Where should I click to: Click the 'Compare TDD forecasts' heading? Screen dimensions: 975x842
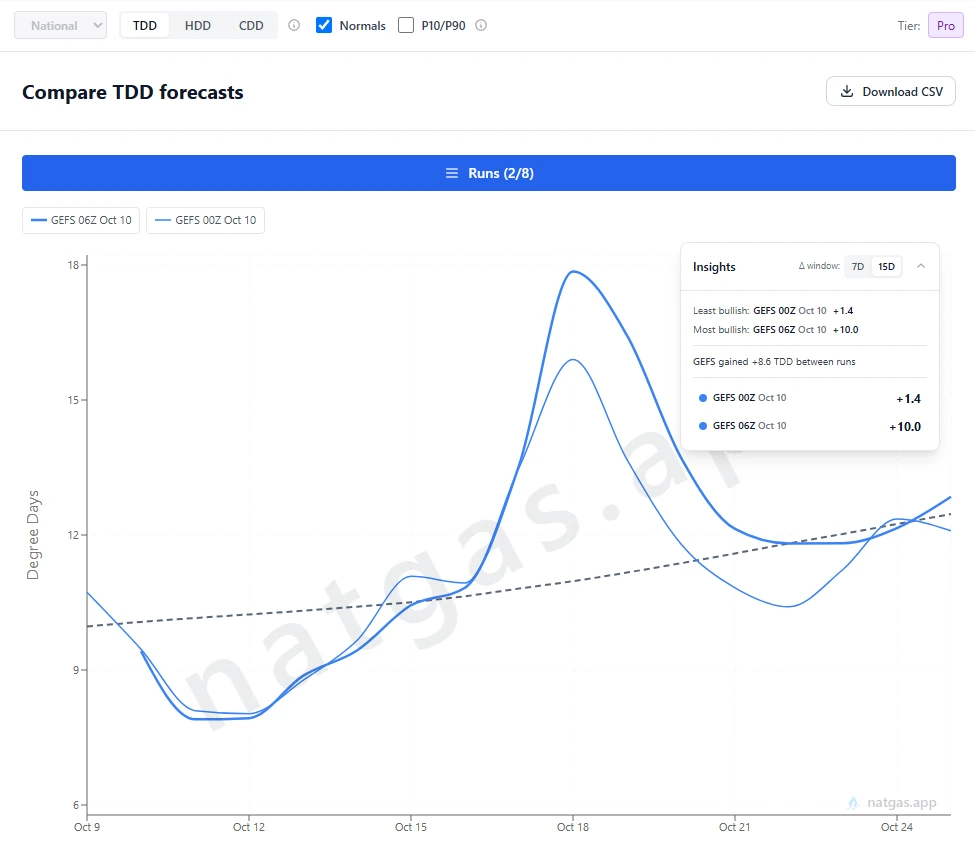click(133, 92)
